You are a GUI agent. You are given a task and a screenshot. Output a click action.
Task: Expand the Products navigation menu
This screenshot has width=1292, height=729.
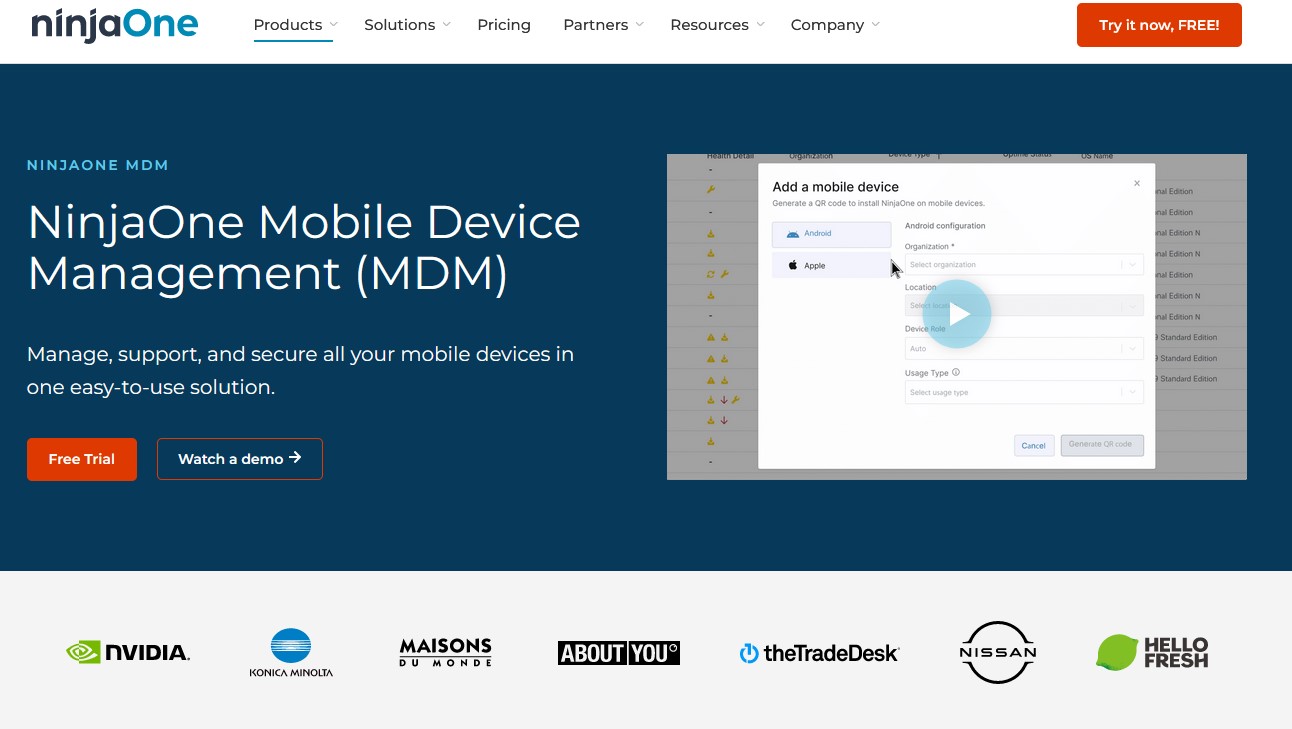pos(287,24)
